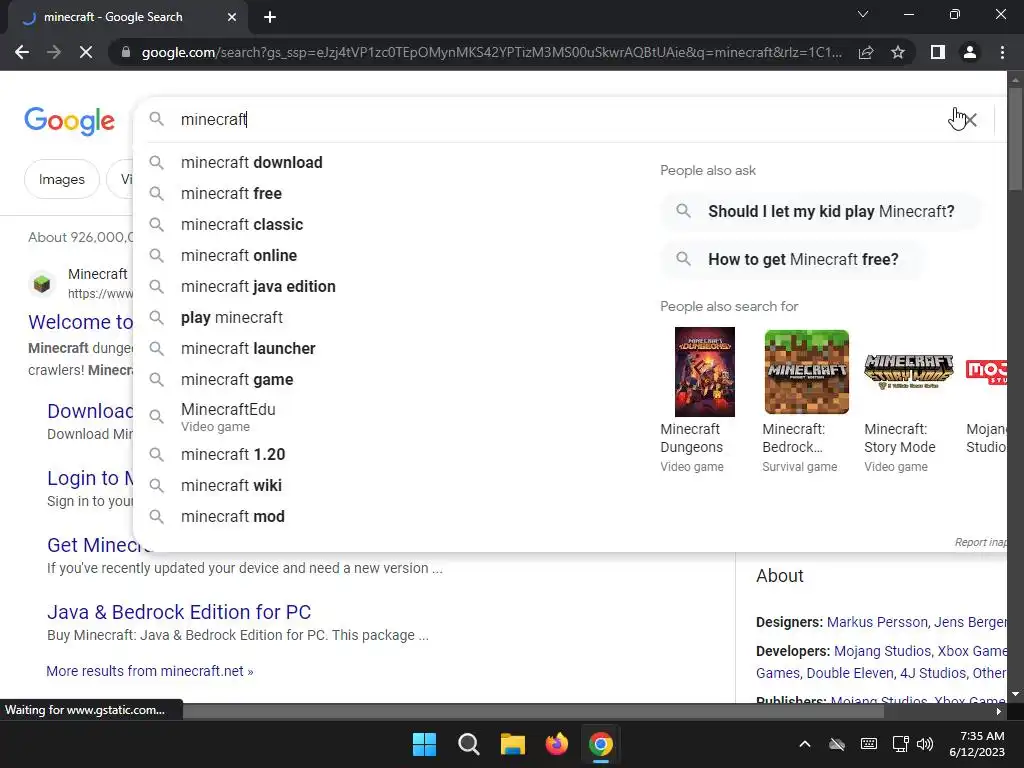Open the Mojang Studios thumbnail

986,372
